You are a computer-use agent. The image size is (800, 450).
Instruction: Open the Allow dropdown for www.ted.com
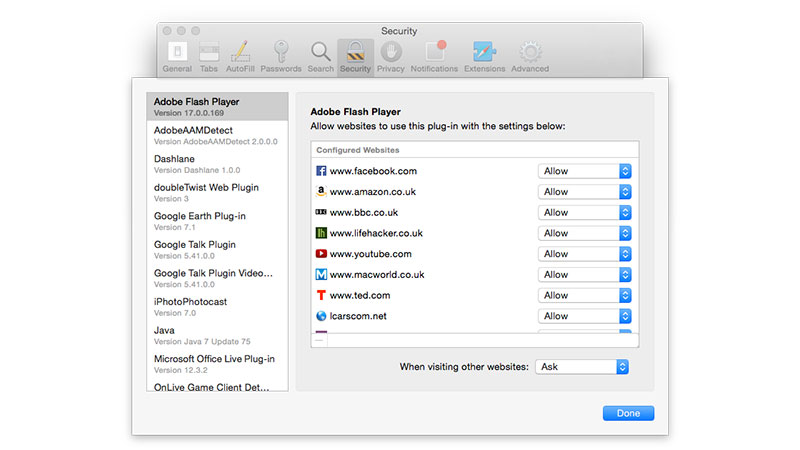[585, 295]
